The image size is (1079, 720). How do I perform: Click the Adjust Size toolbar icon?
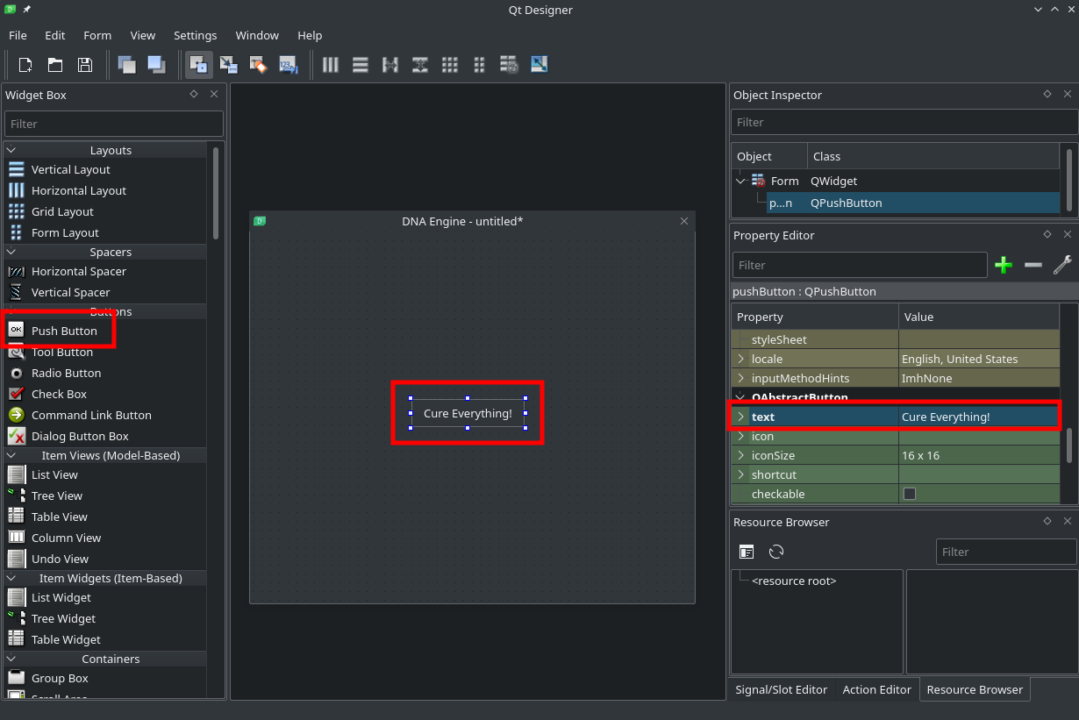tap(539, 64)
